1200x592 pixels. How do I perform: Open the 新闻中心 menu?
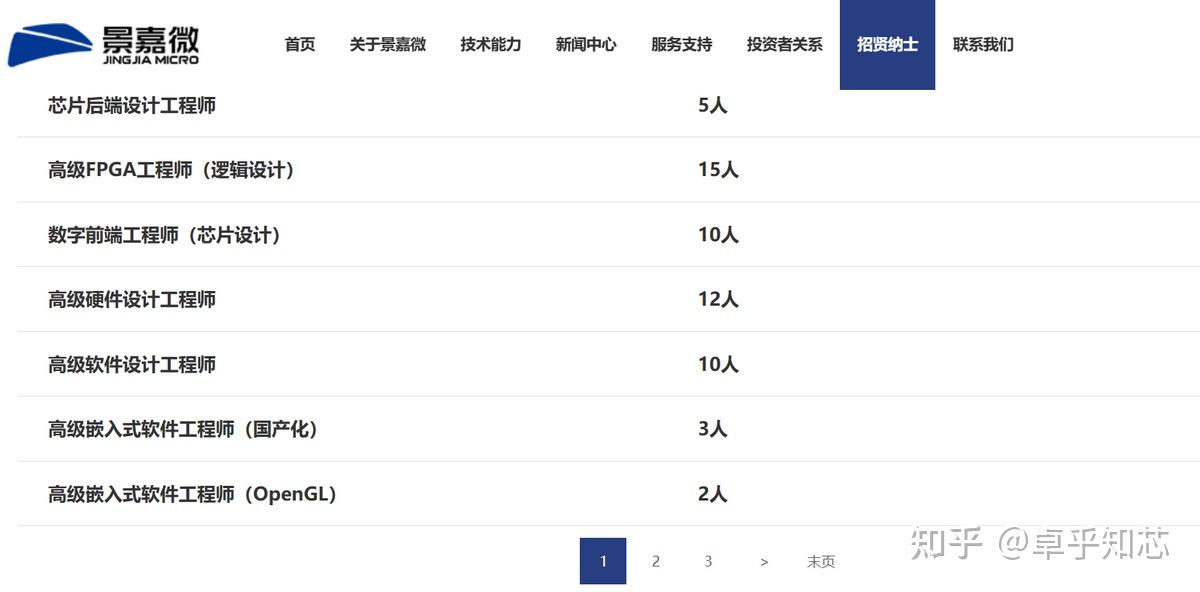pyautogui.click(x=586, y=45)
